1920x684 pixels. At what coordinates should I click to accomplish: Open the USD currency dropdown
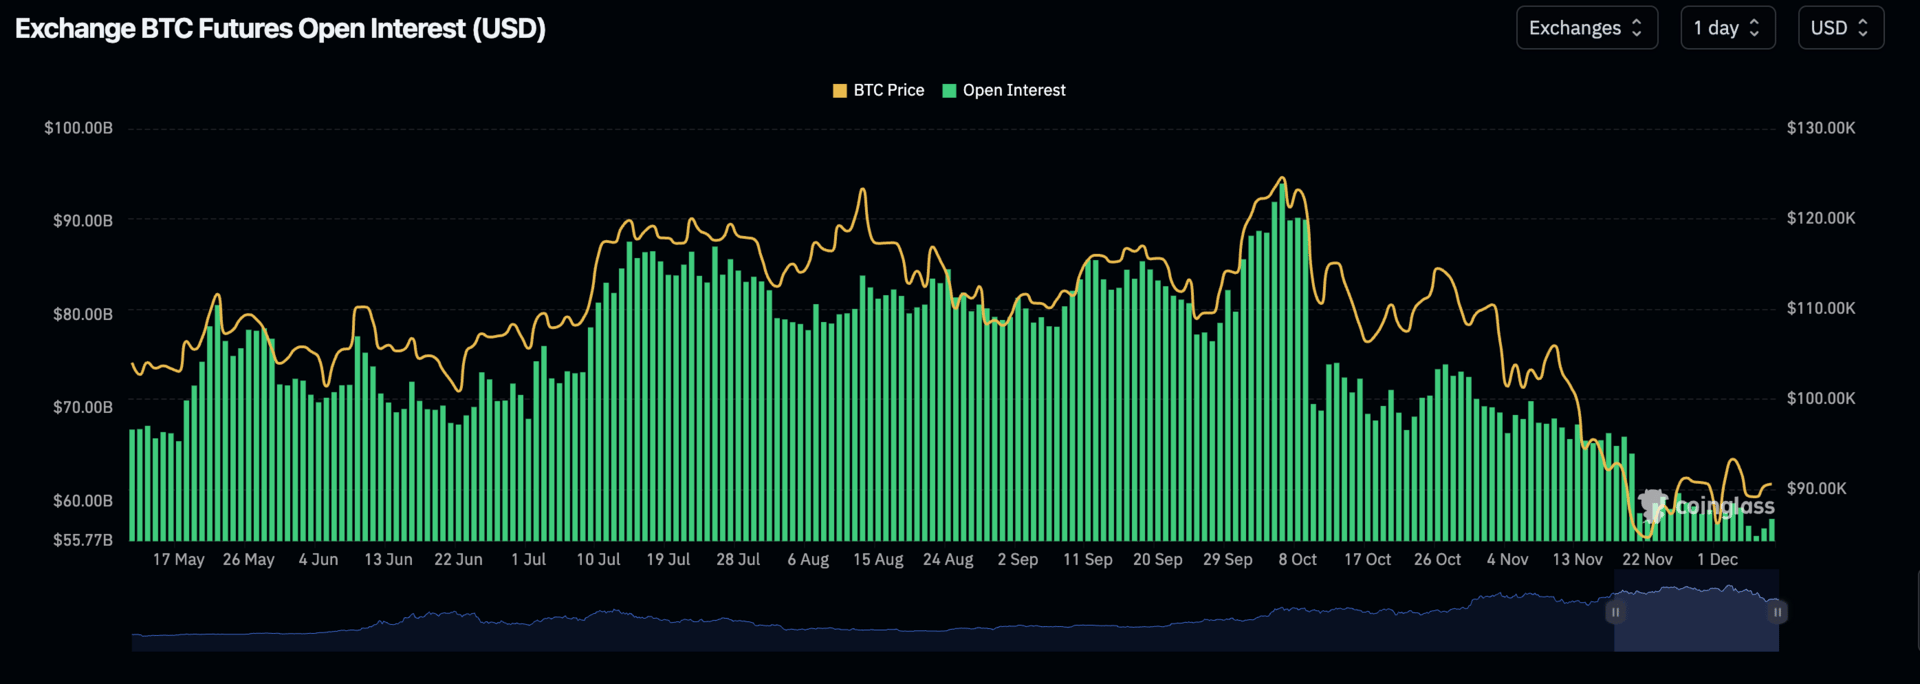pos(1840,28)
